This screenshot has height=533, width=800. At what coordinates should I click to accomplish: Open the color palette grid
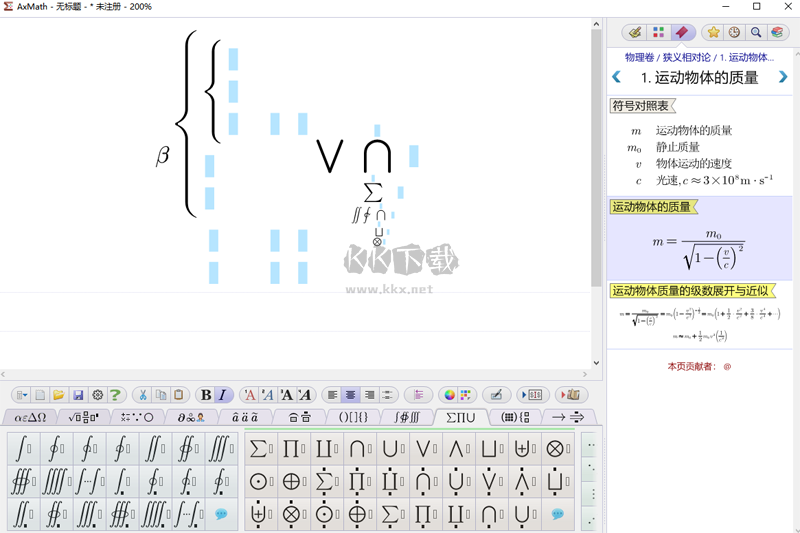pos(465,395)
